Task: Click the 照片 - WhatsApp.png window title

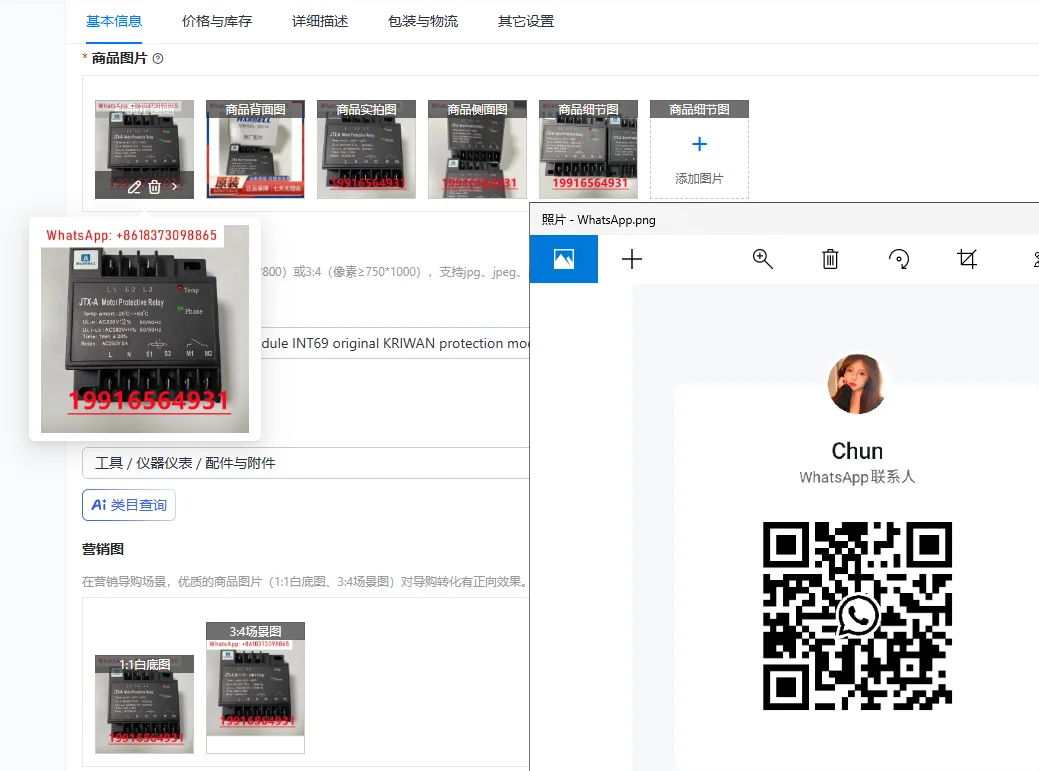Action: point(598,220)
